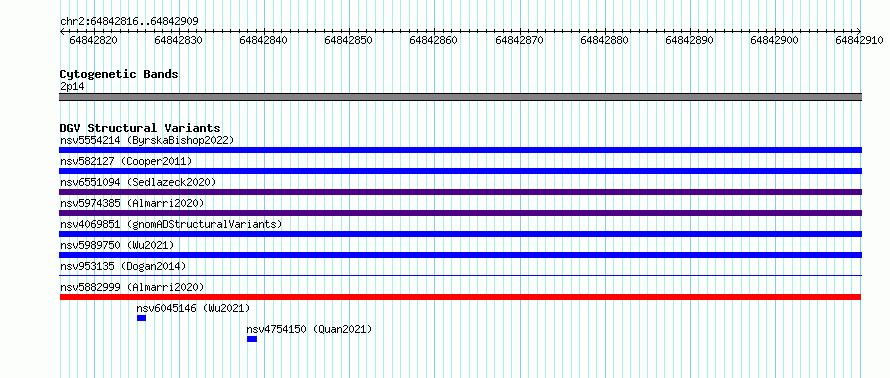Screen dimensions: 890x378
Task: Select the nsv582127 (Cooper2011) label
Action: pyautogui.click(x=126, y=161)
